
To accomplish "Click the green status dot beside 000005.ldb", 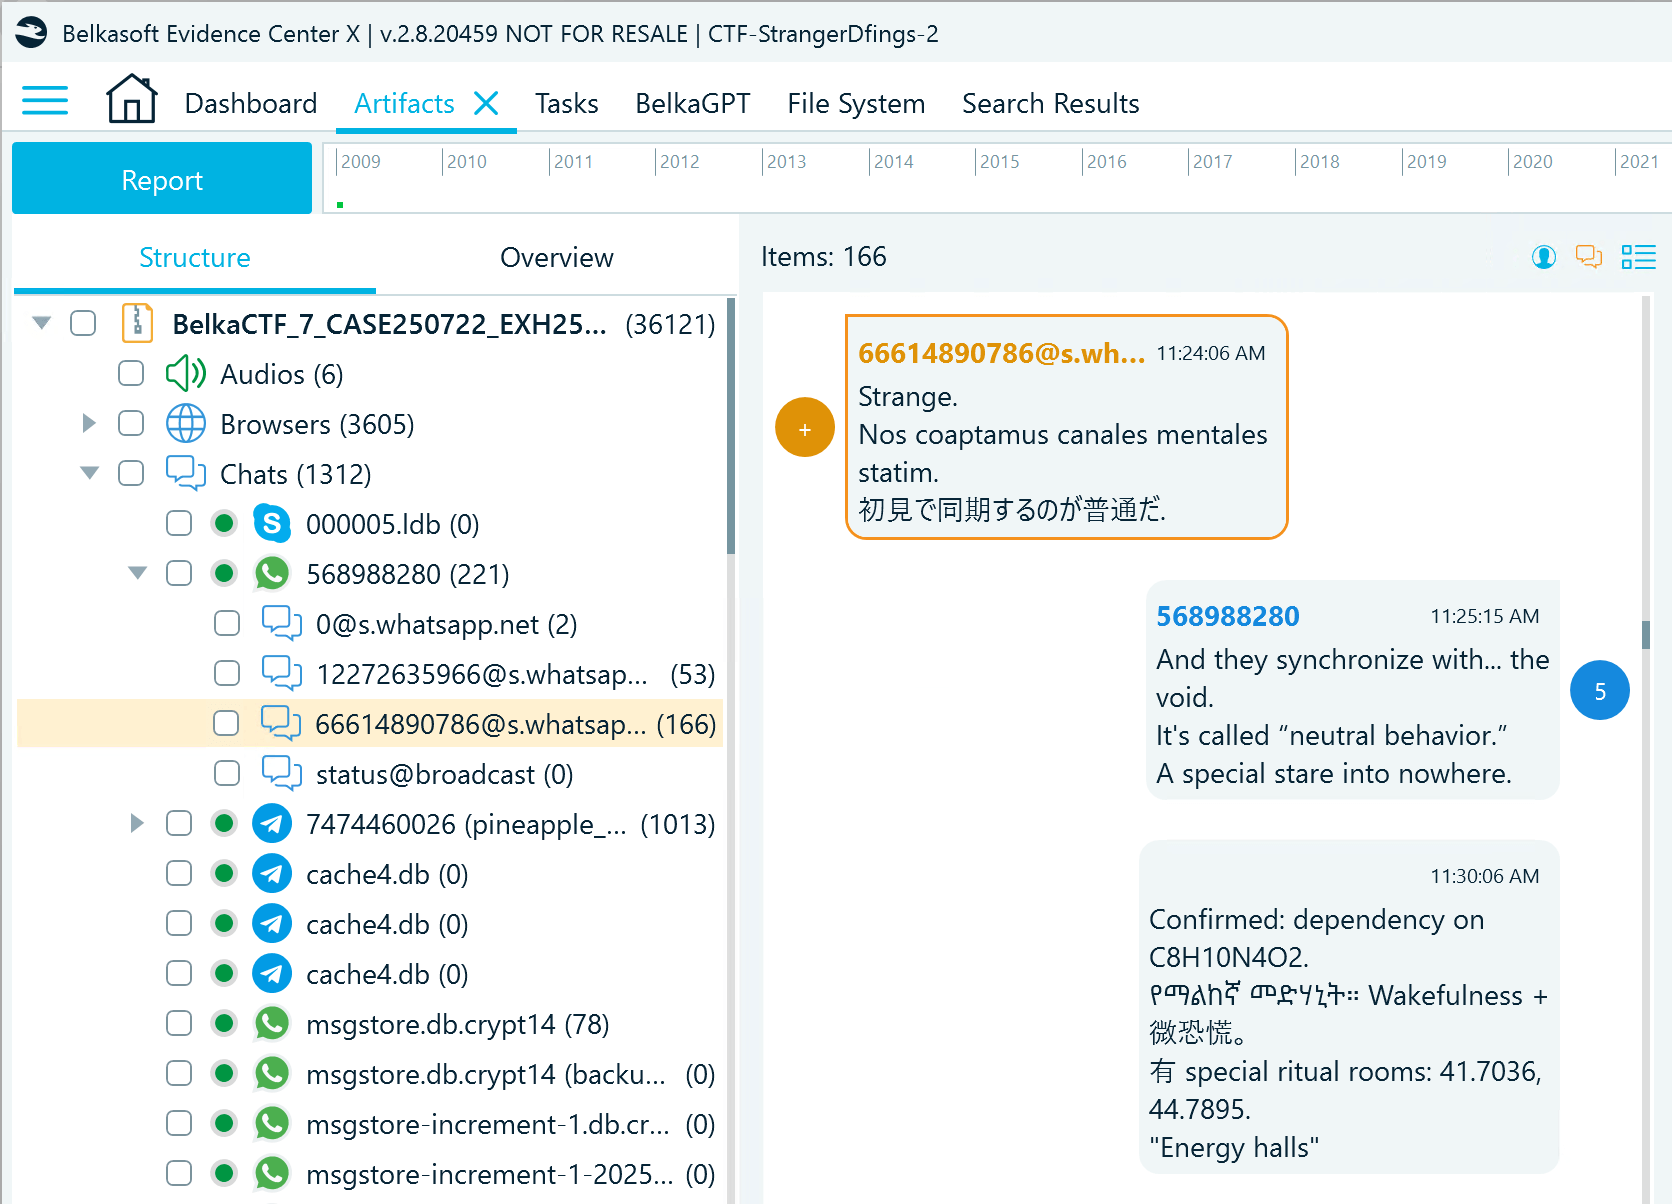I will [x=224, y=523].
